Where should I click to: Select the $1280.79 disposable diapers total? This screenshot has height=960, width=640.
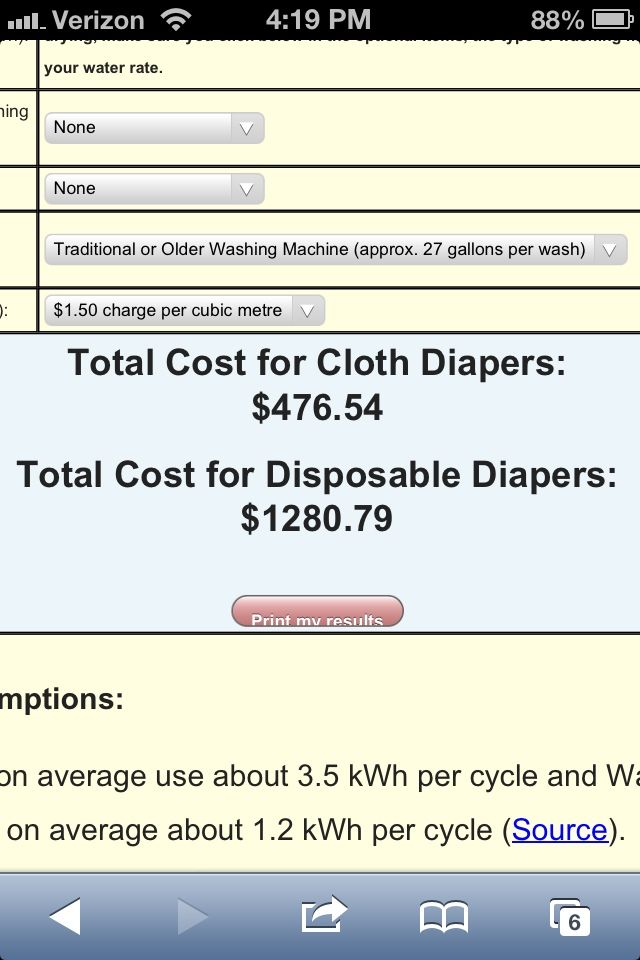coord(317,518)
